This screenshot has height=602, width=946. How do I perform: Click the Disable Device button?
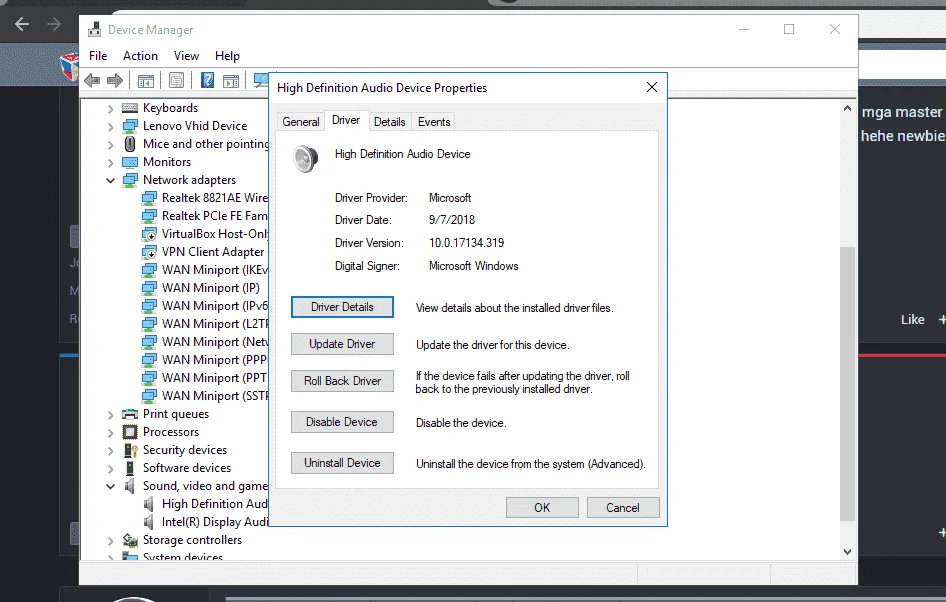tap(342, 422)
